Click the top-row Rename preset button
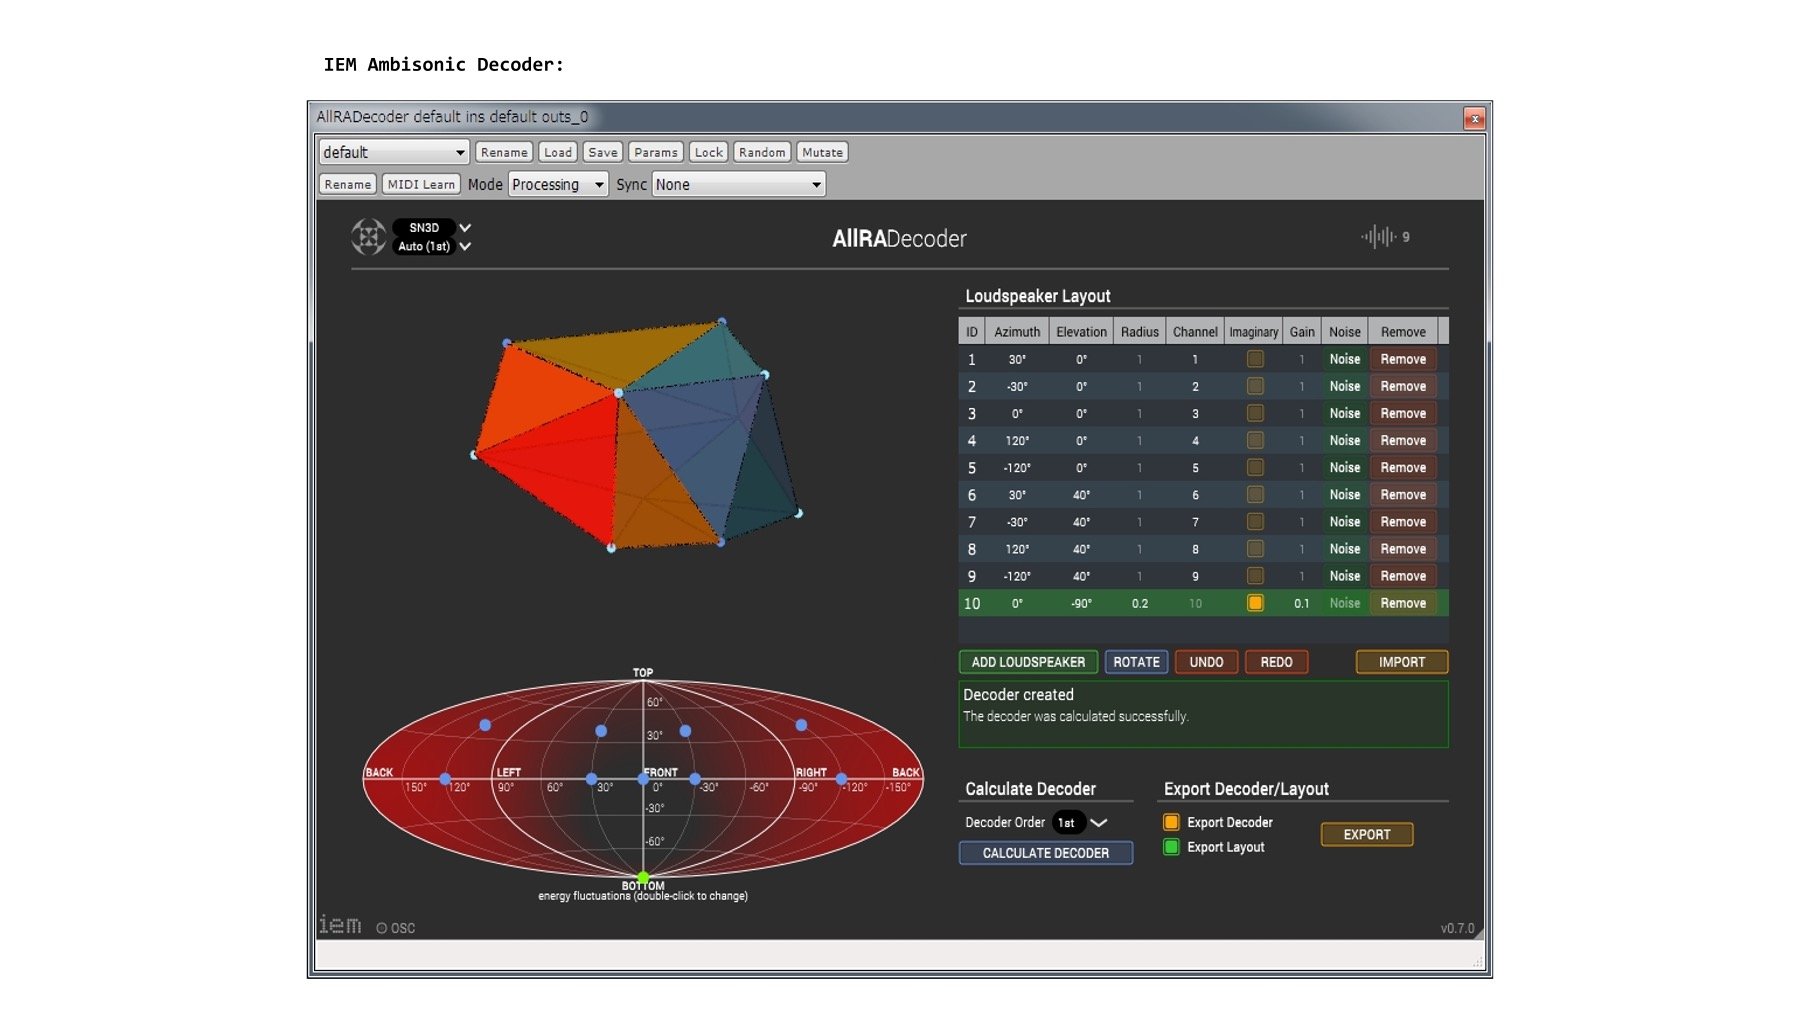Image resolution: width=1800 pixels, height=1013 pixels. 504,152
